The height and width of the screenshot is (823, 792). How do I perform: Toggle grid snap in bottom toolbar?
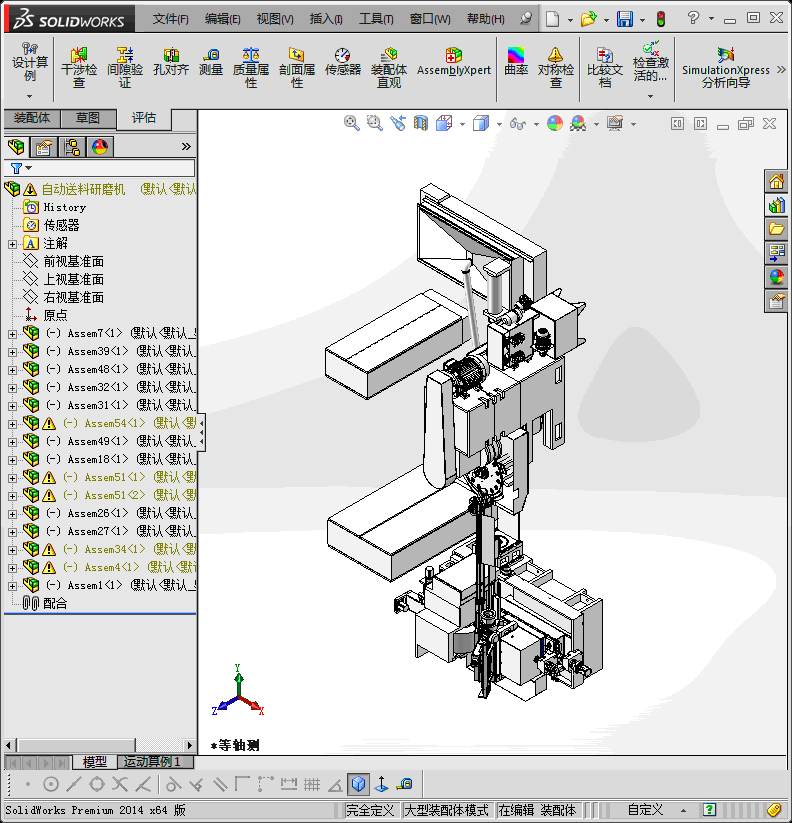click(312, 784)
